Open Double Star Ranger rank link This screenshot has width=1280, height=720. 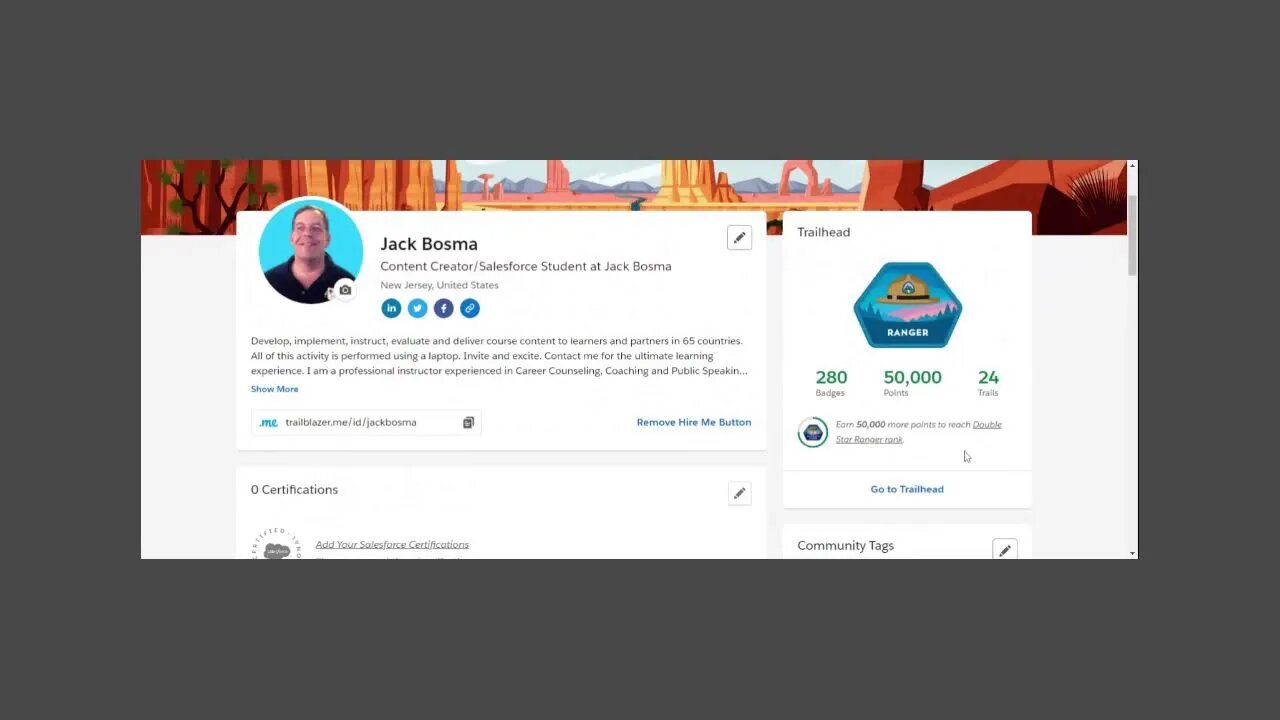[919, 432]
